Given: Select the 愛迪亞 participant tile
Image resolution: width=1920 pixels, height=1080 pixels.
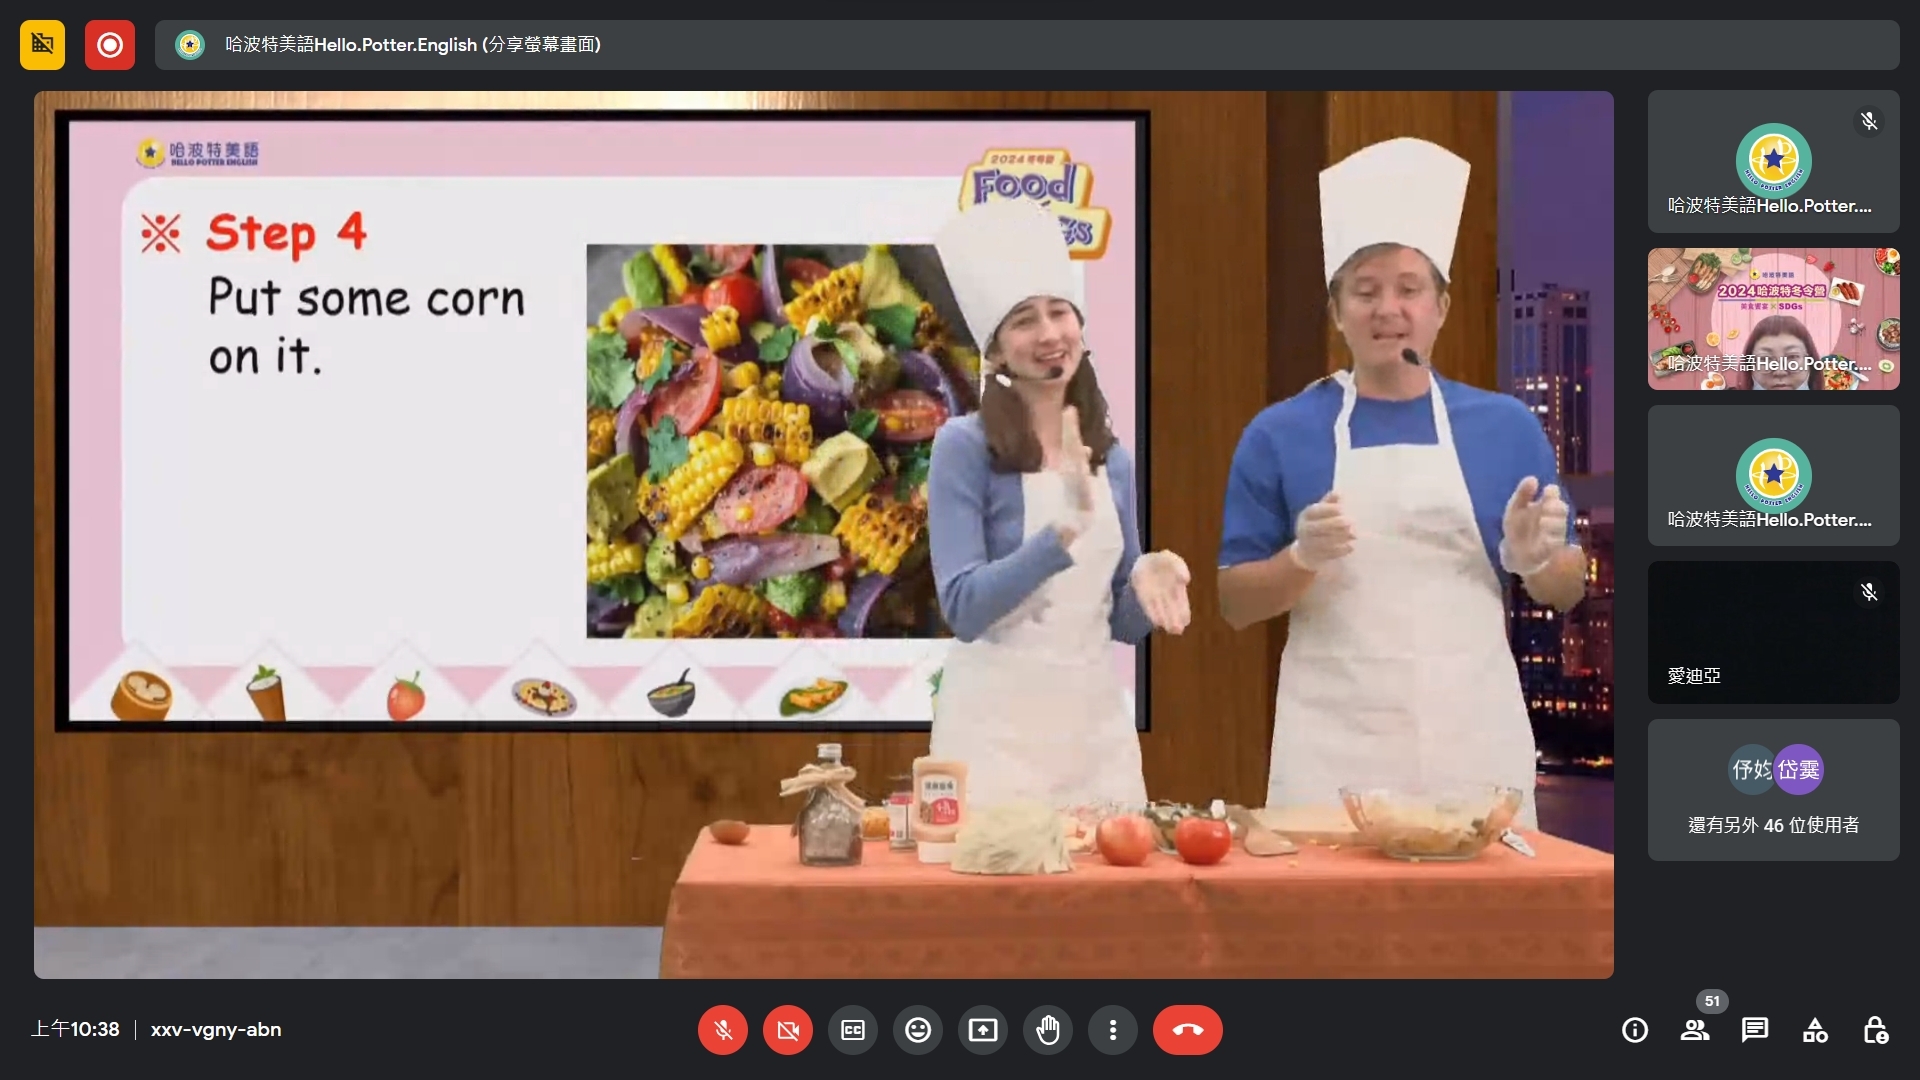Looking at the screenshot, I should click(x=1773, y=633).
